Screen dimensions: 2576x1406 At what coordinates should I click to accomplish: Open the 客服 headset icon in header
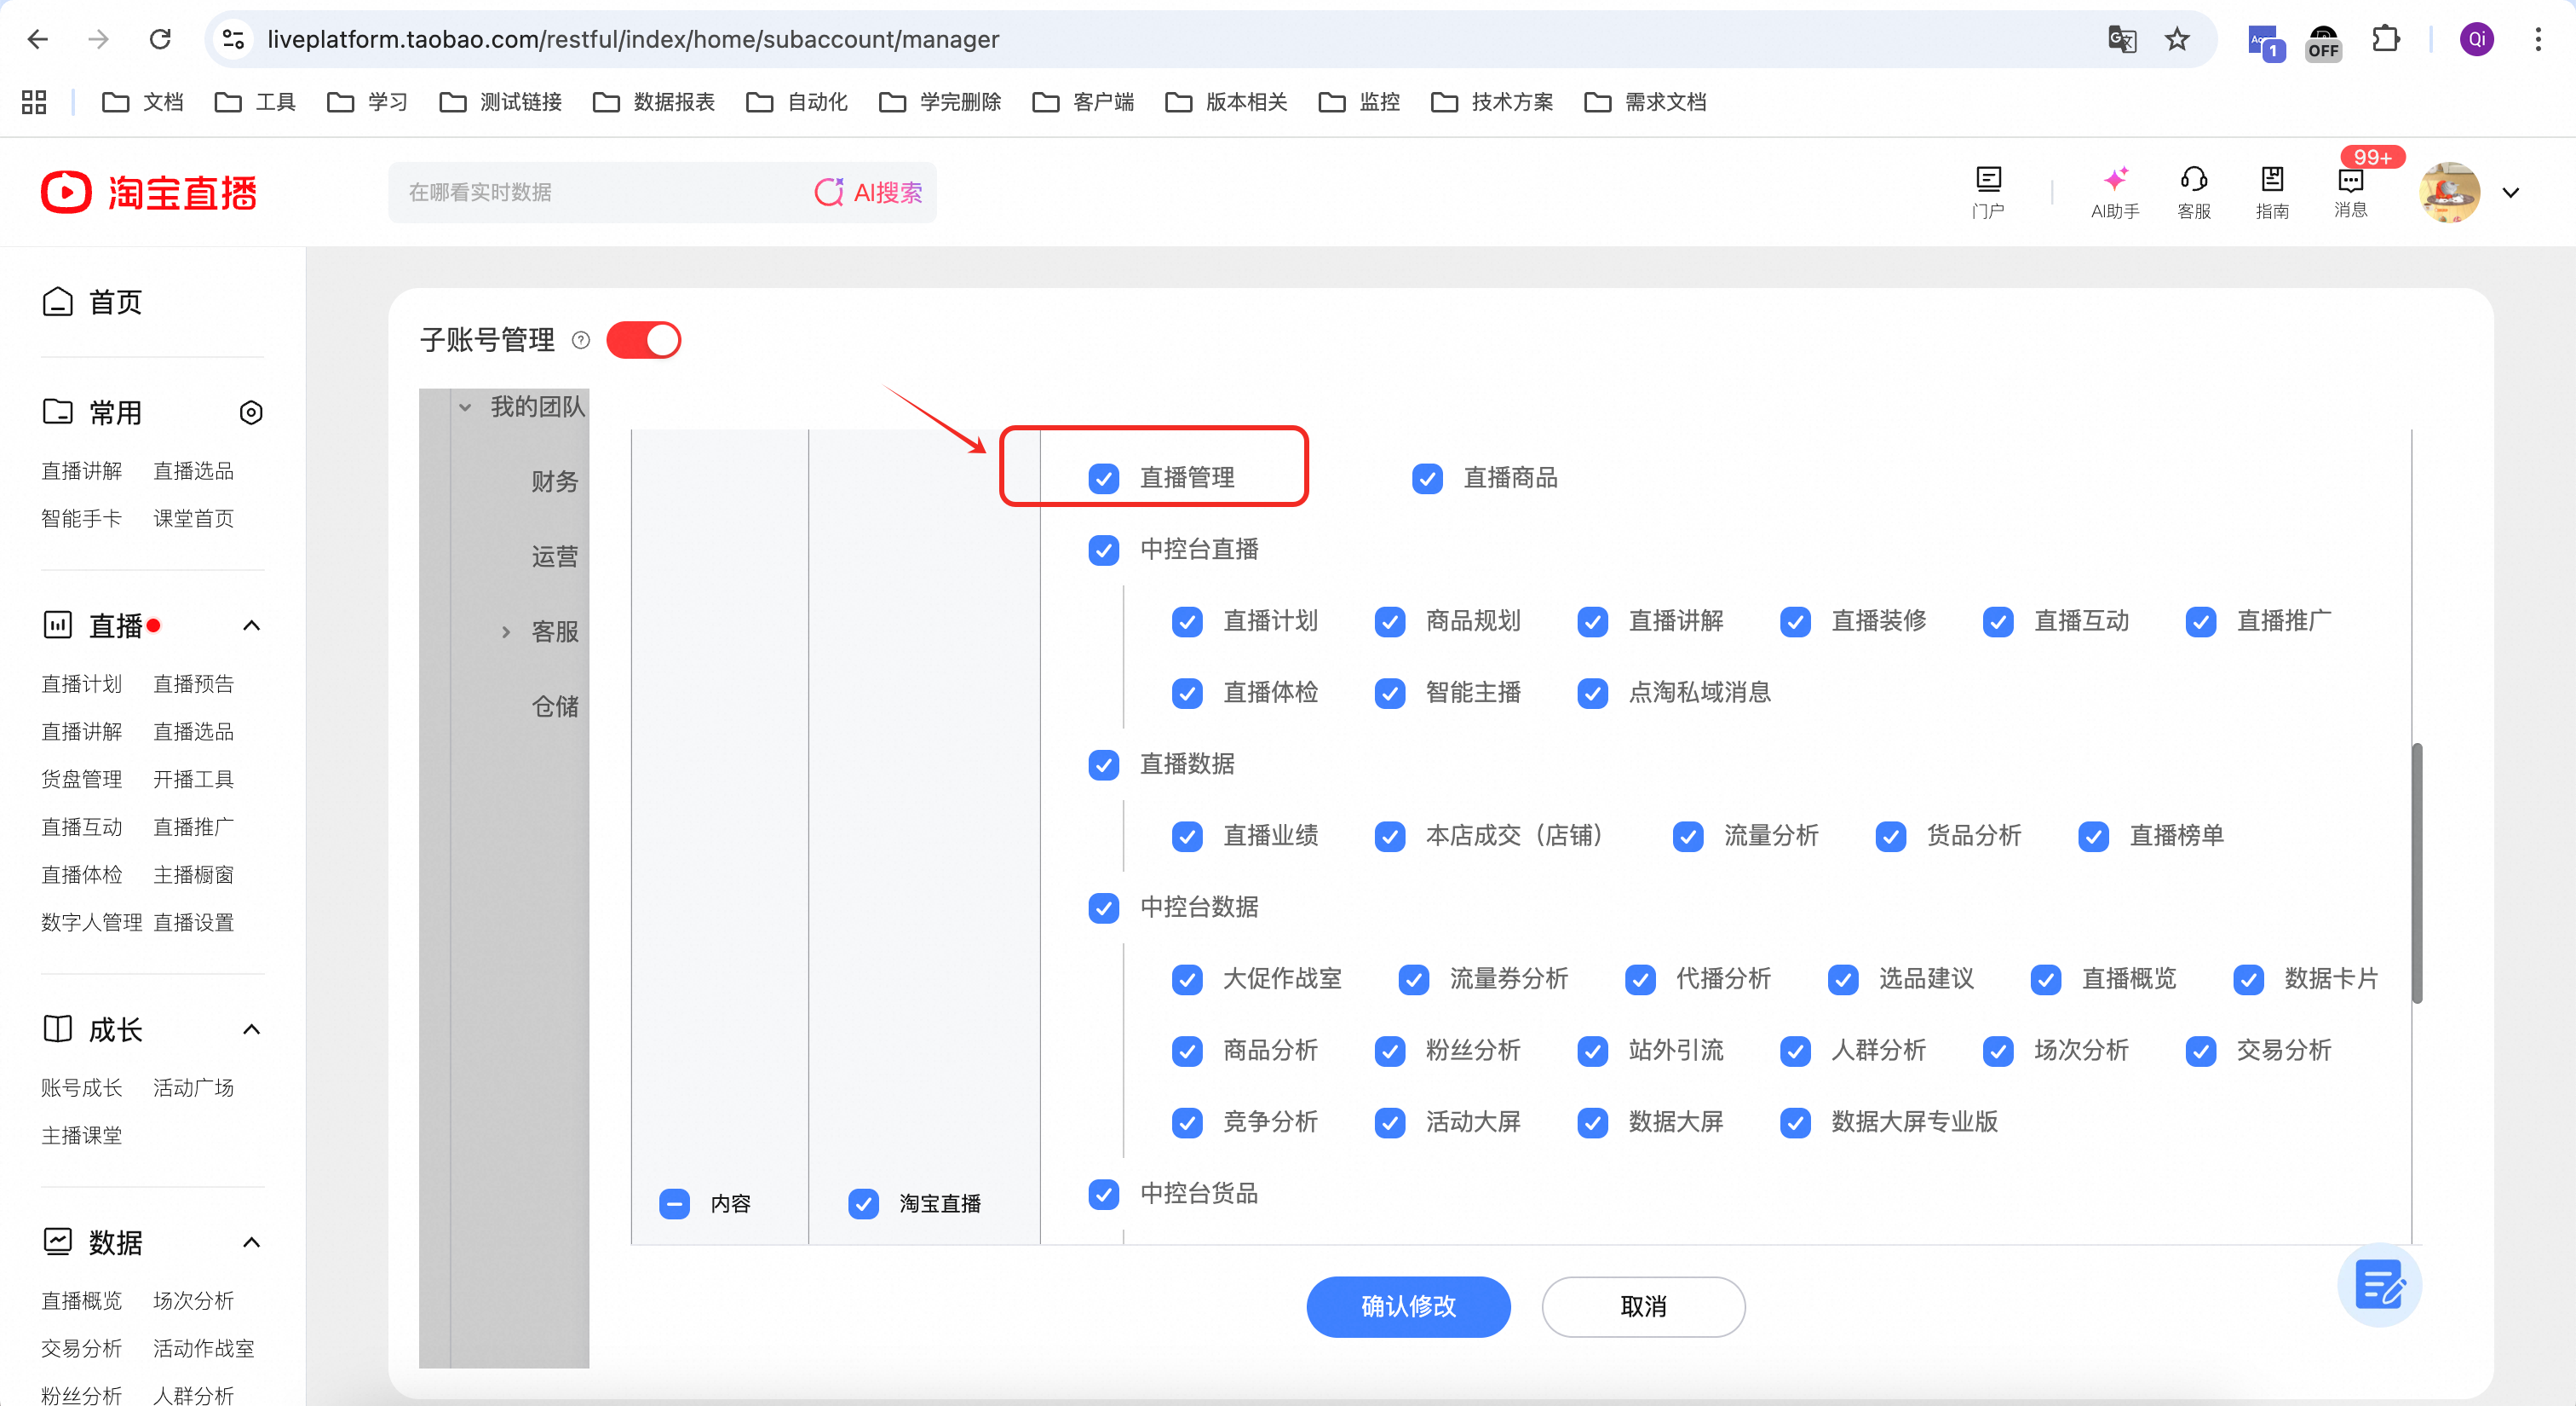pyautogui.click(x=2194, y=192)
